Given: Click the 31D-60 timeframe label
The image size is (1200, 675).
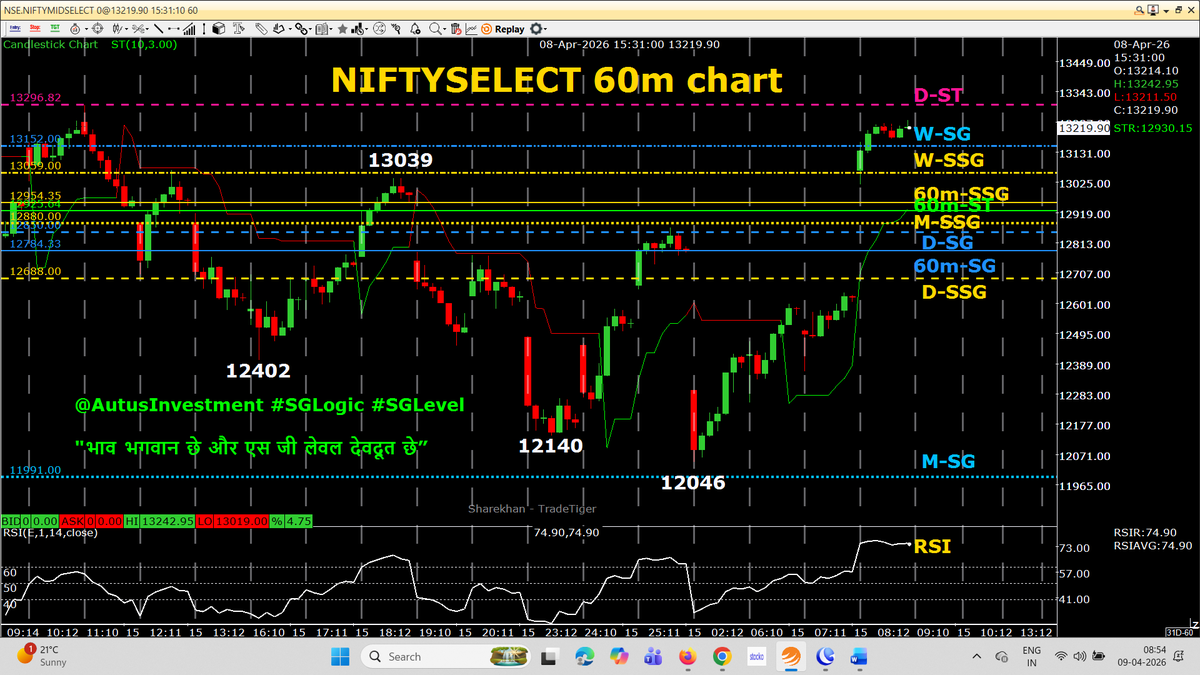Looking at the screenshot, I should pos(1179,632).
